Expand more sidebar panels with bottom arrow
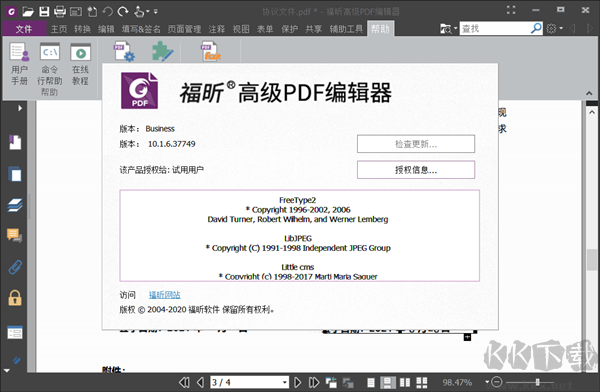Screen dimensions: 600x392 click(7, 371)
